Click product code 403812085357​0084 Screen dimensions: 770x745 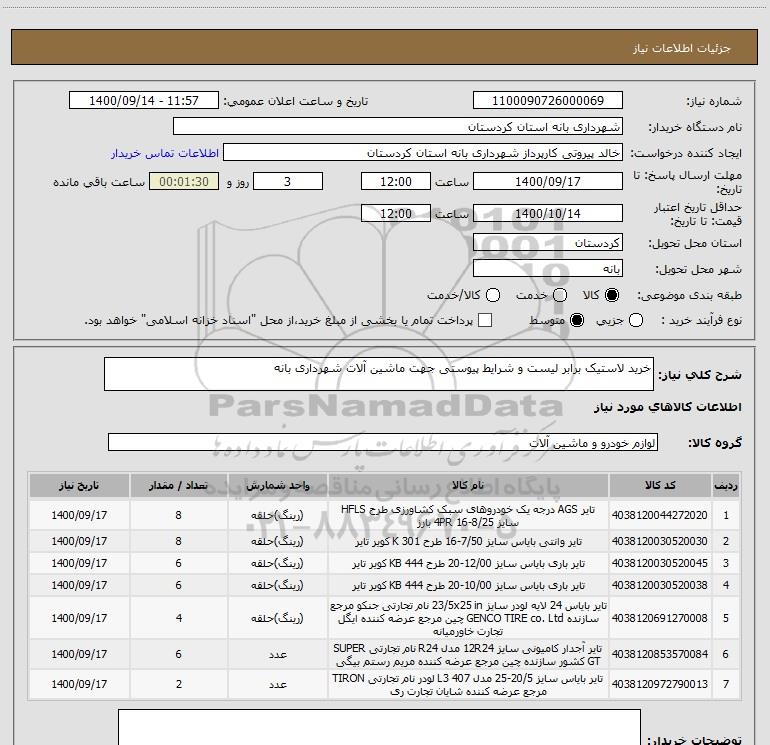click(660, 654)
